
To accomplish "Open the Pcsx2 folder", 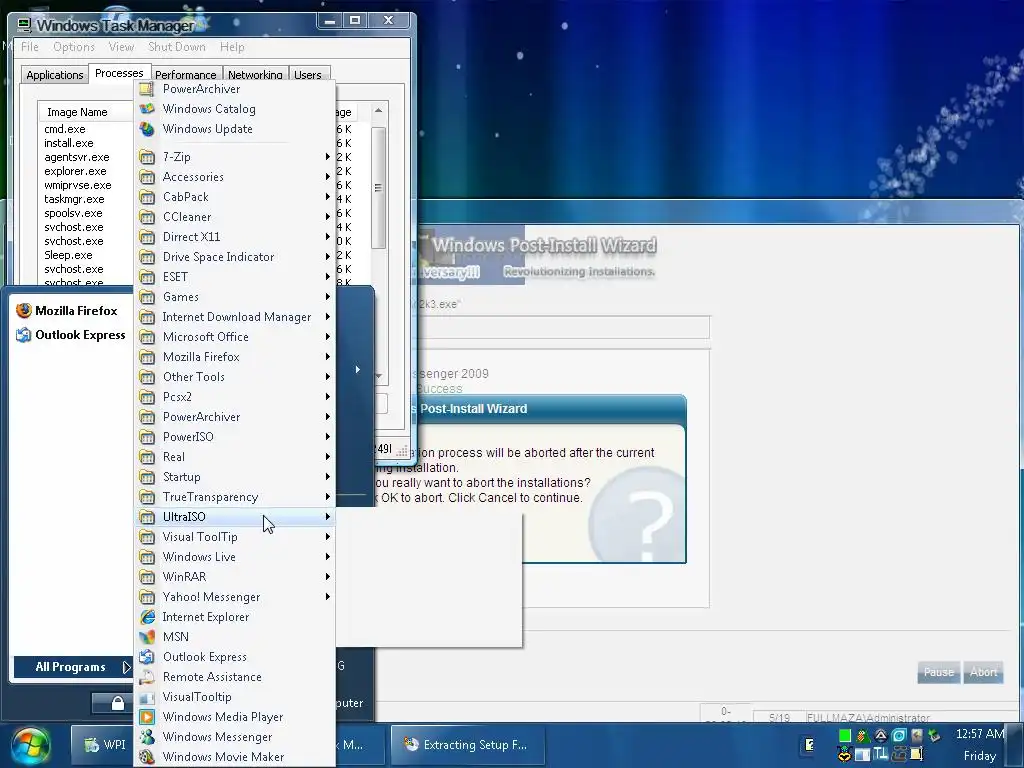I will click(235, 397).
